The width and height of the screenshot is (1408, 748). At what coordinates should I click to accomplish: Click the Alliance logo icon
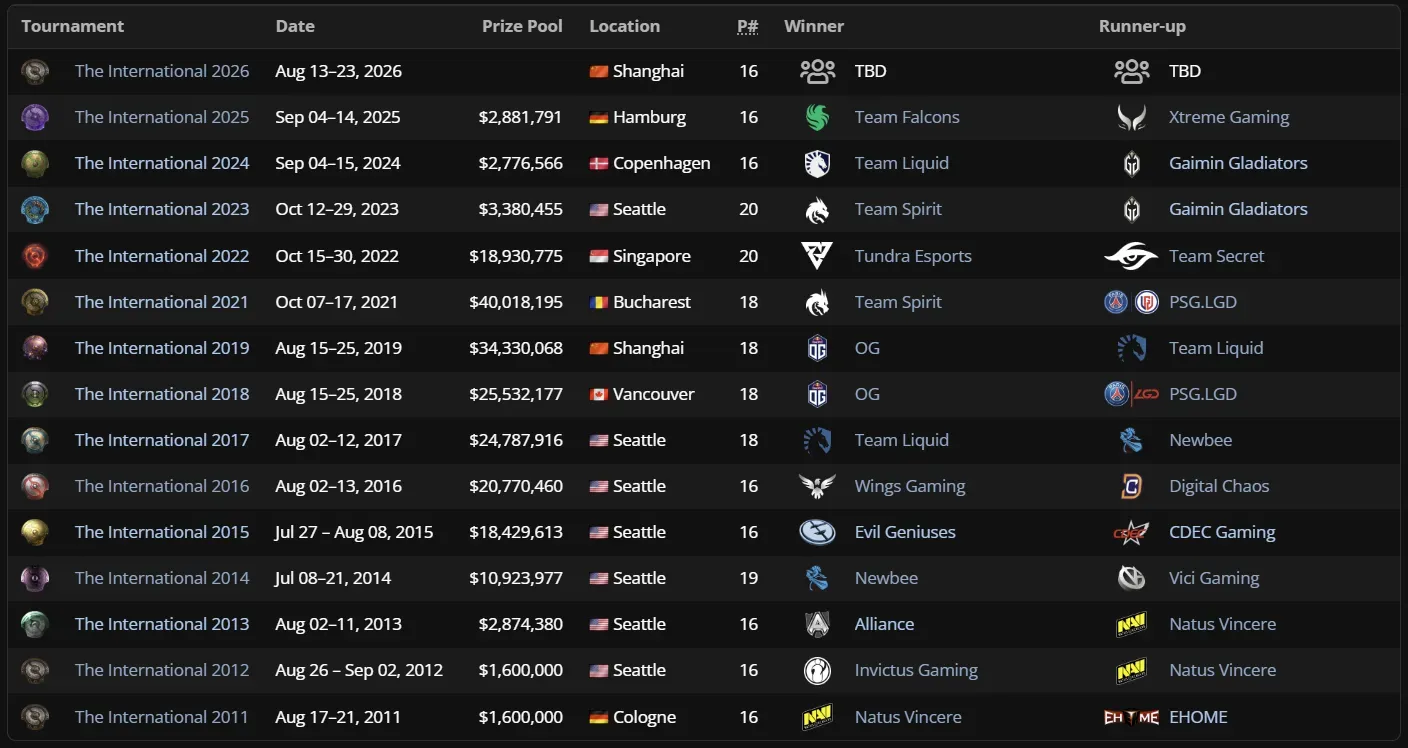(817, 624)
